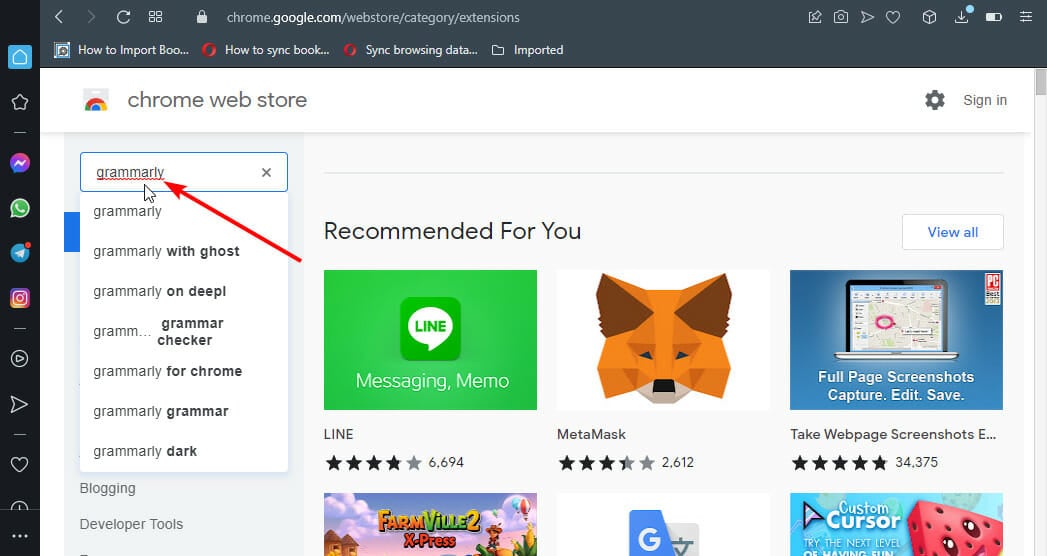
Task: Click the chrome web store logo
Action: [x=96, y=100]
